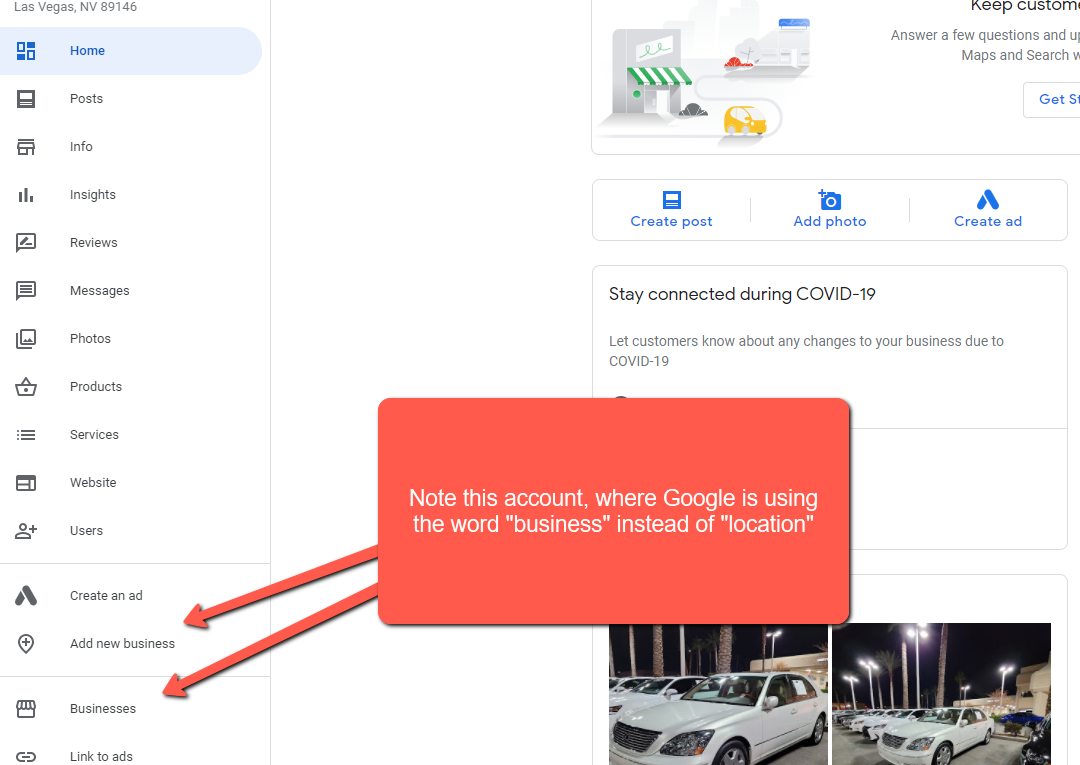
Task: Click the Let customers know description text
Action: 806,351
